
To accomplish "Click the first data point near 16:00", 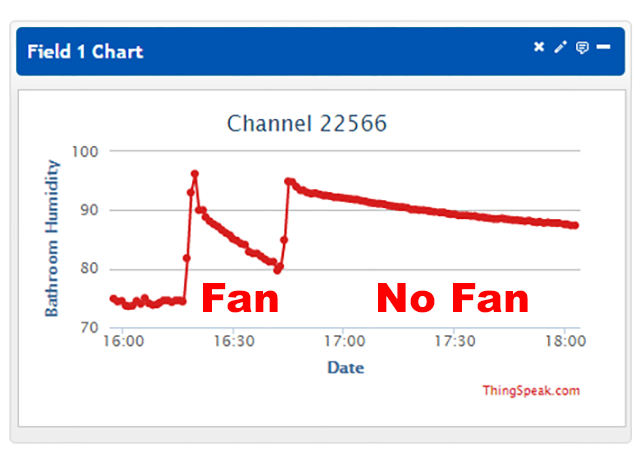I will (114, 299).
